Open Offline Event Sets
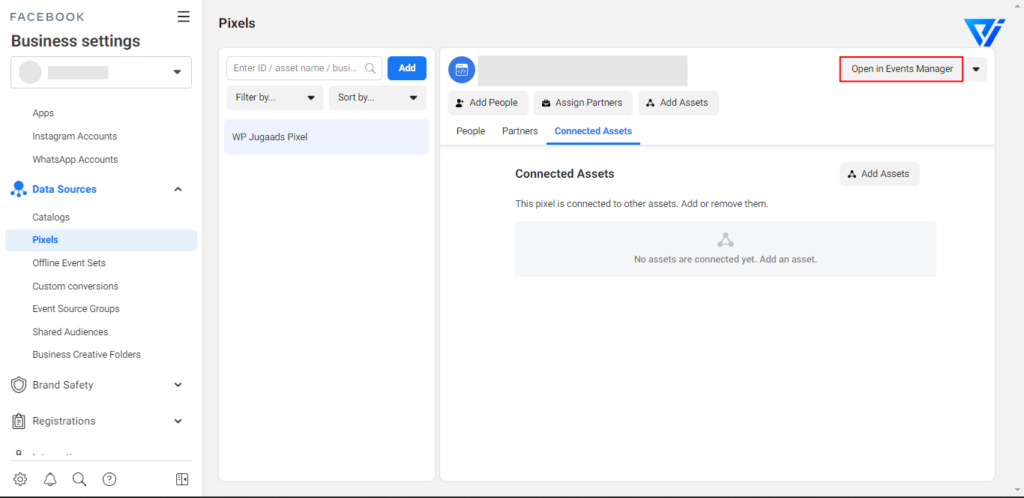1024x498 pixels. 69,263
